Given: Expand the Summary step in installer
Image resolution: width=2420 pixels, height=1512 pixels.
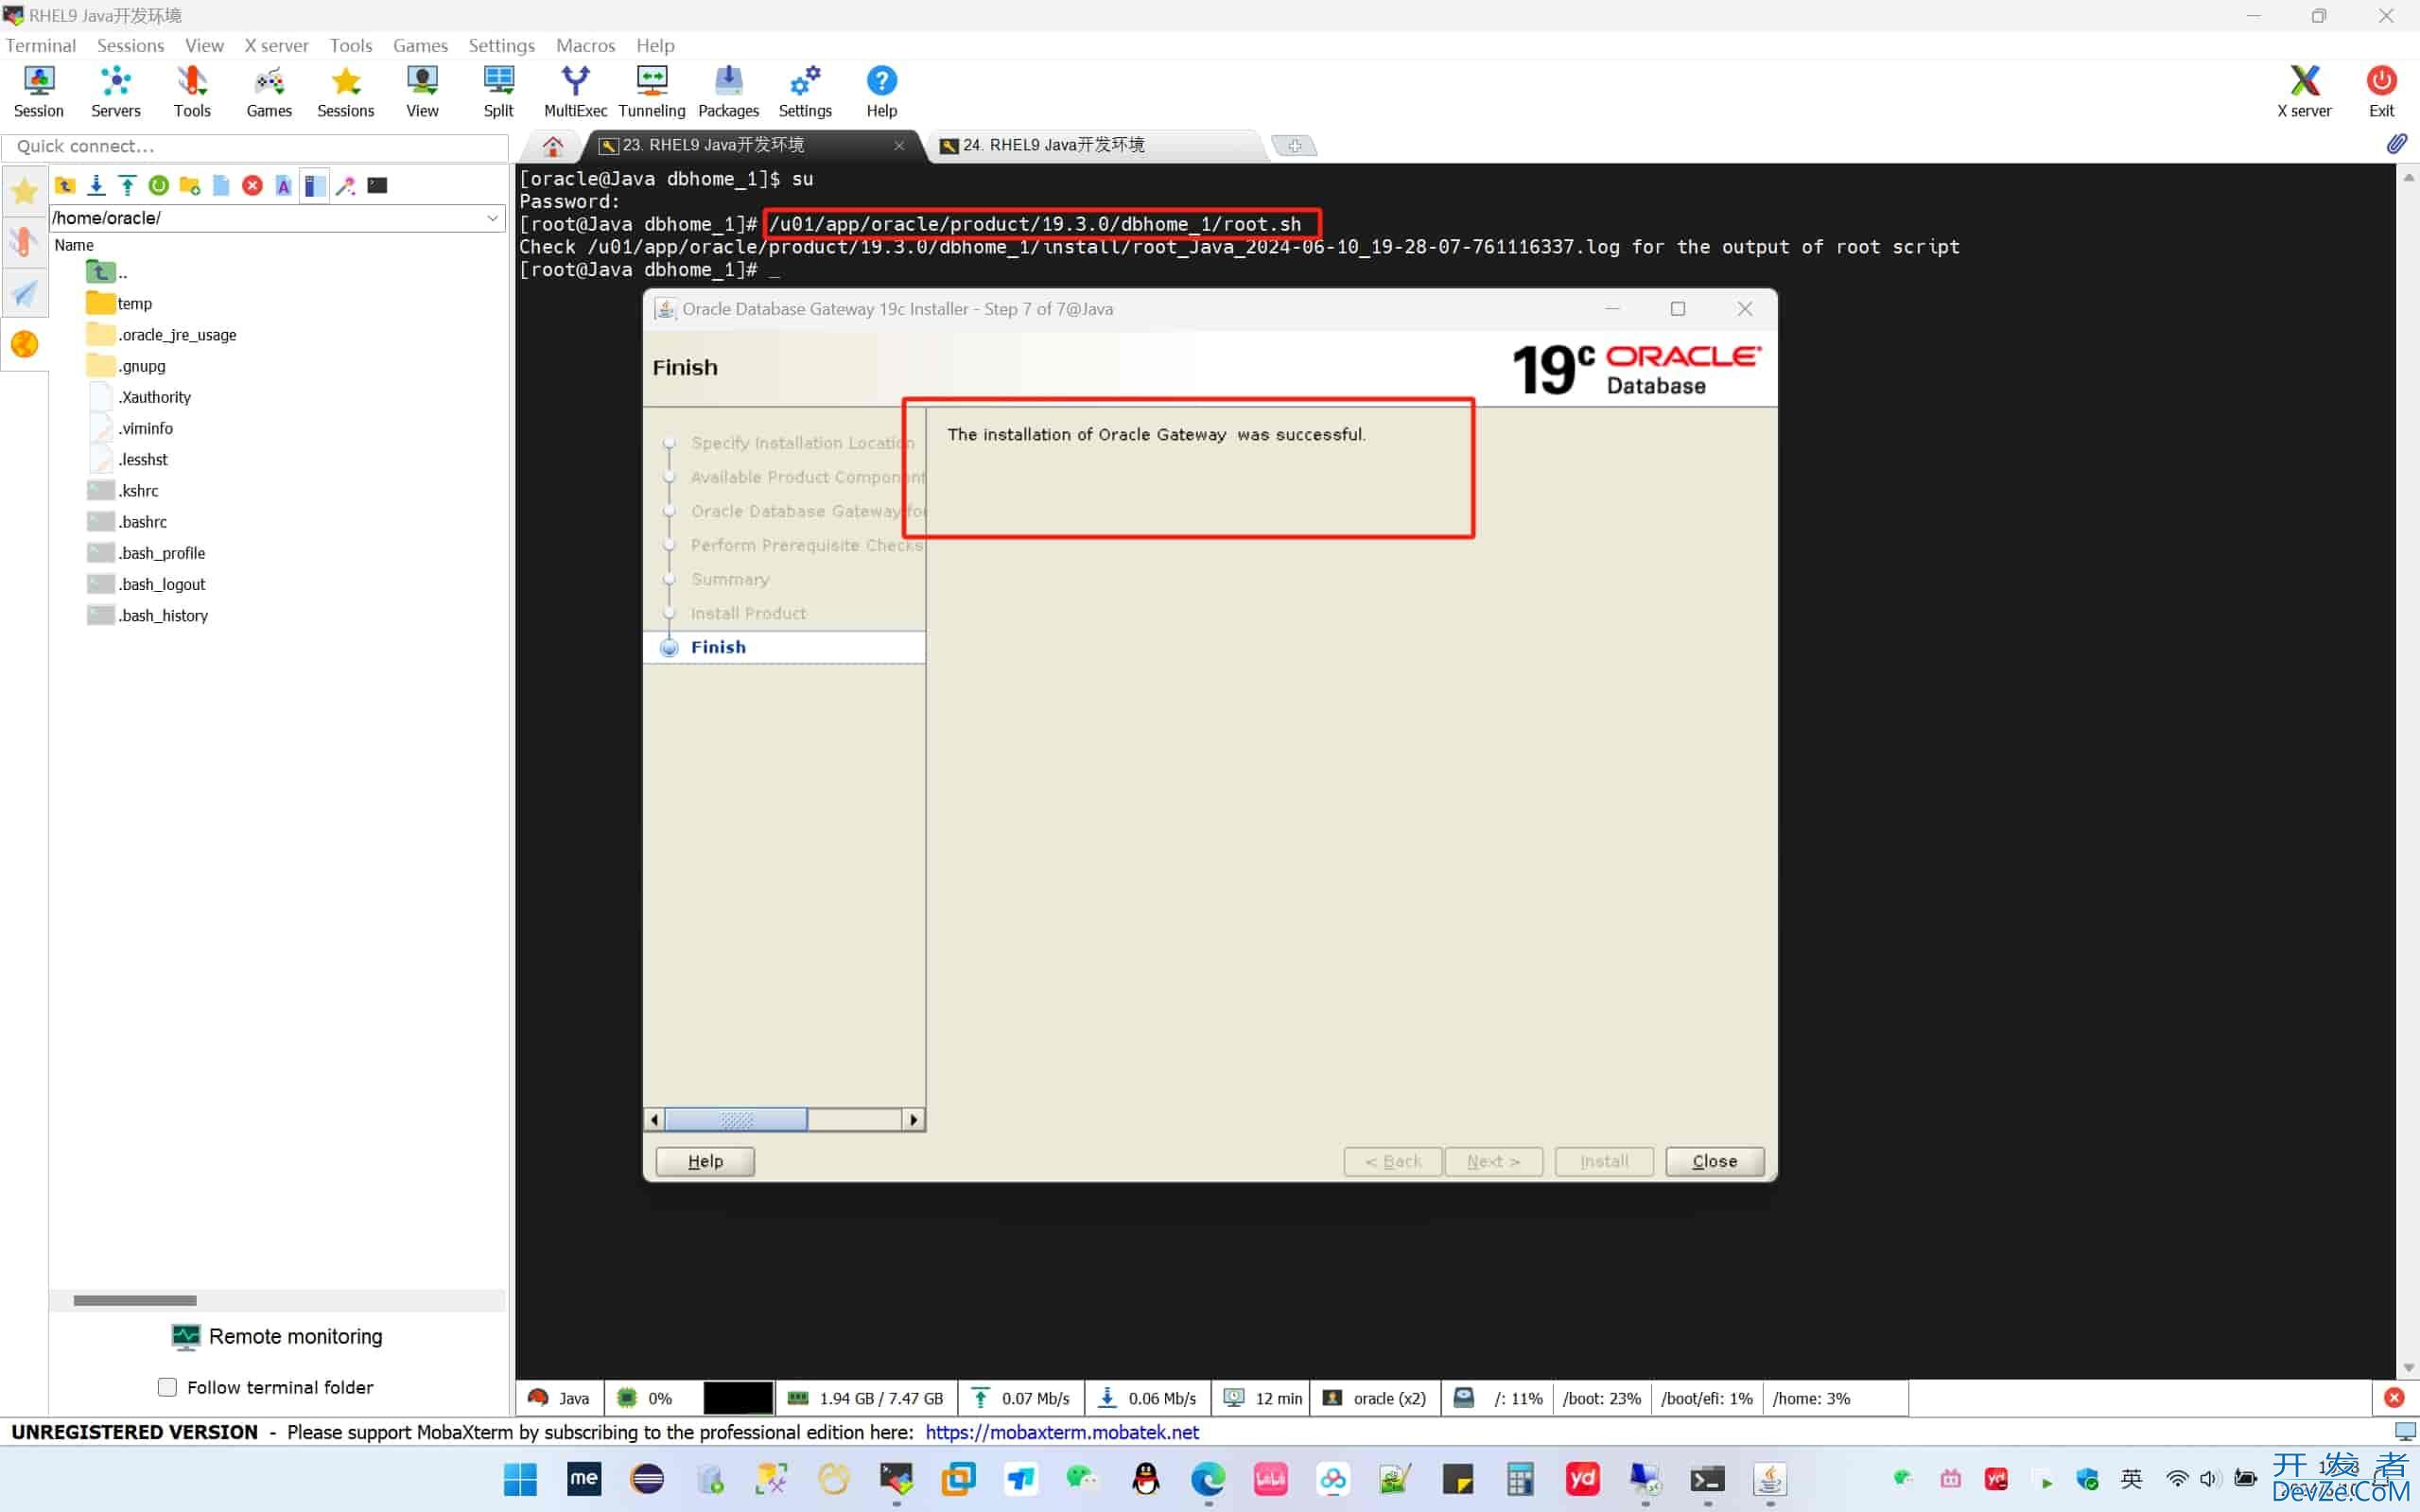Looking at the screenshot, I should click(x=730, y=579).
